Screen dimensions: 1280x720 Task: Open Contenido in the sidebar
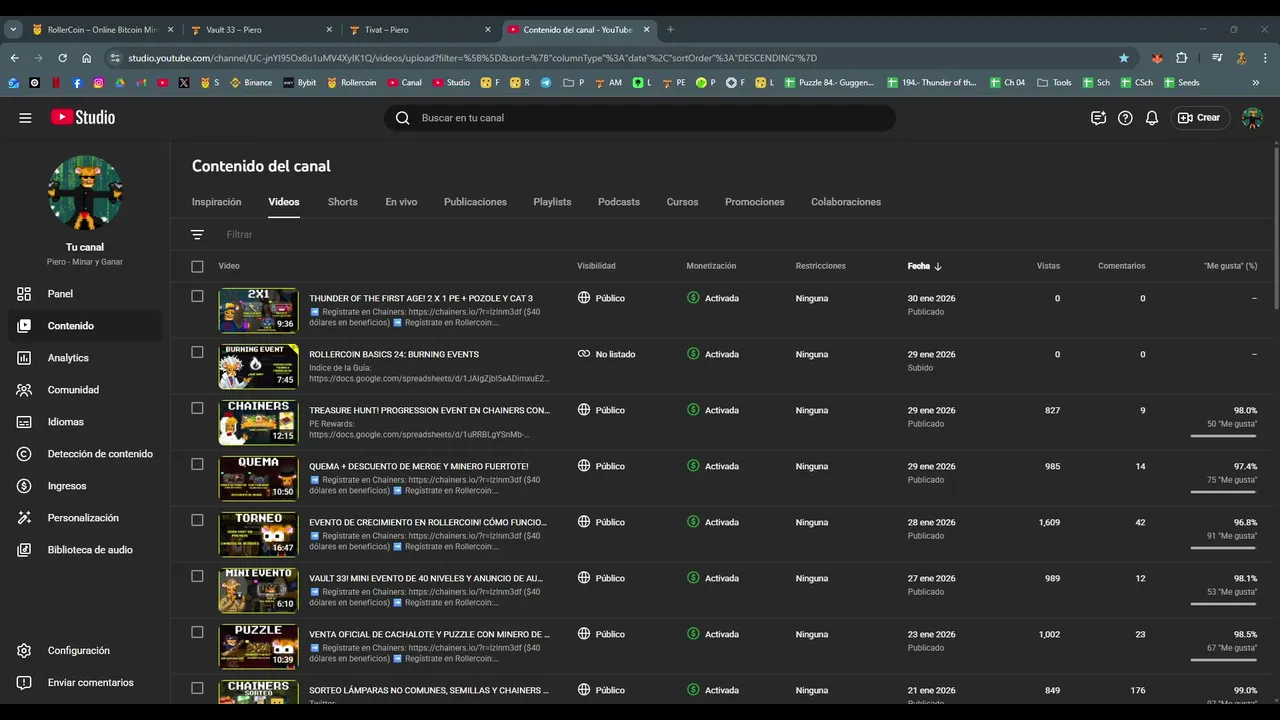tap(85, 326)
